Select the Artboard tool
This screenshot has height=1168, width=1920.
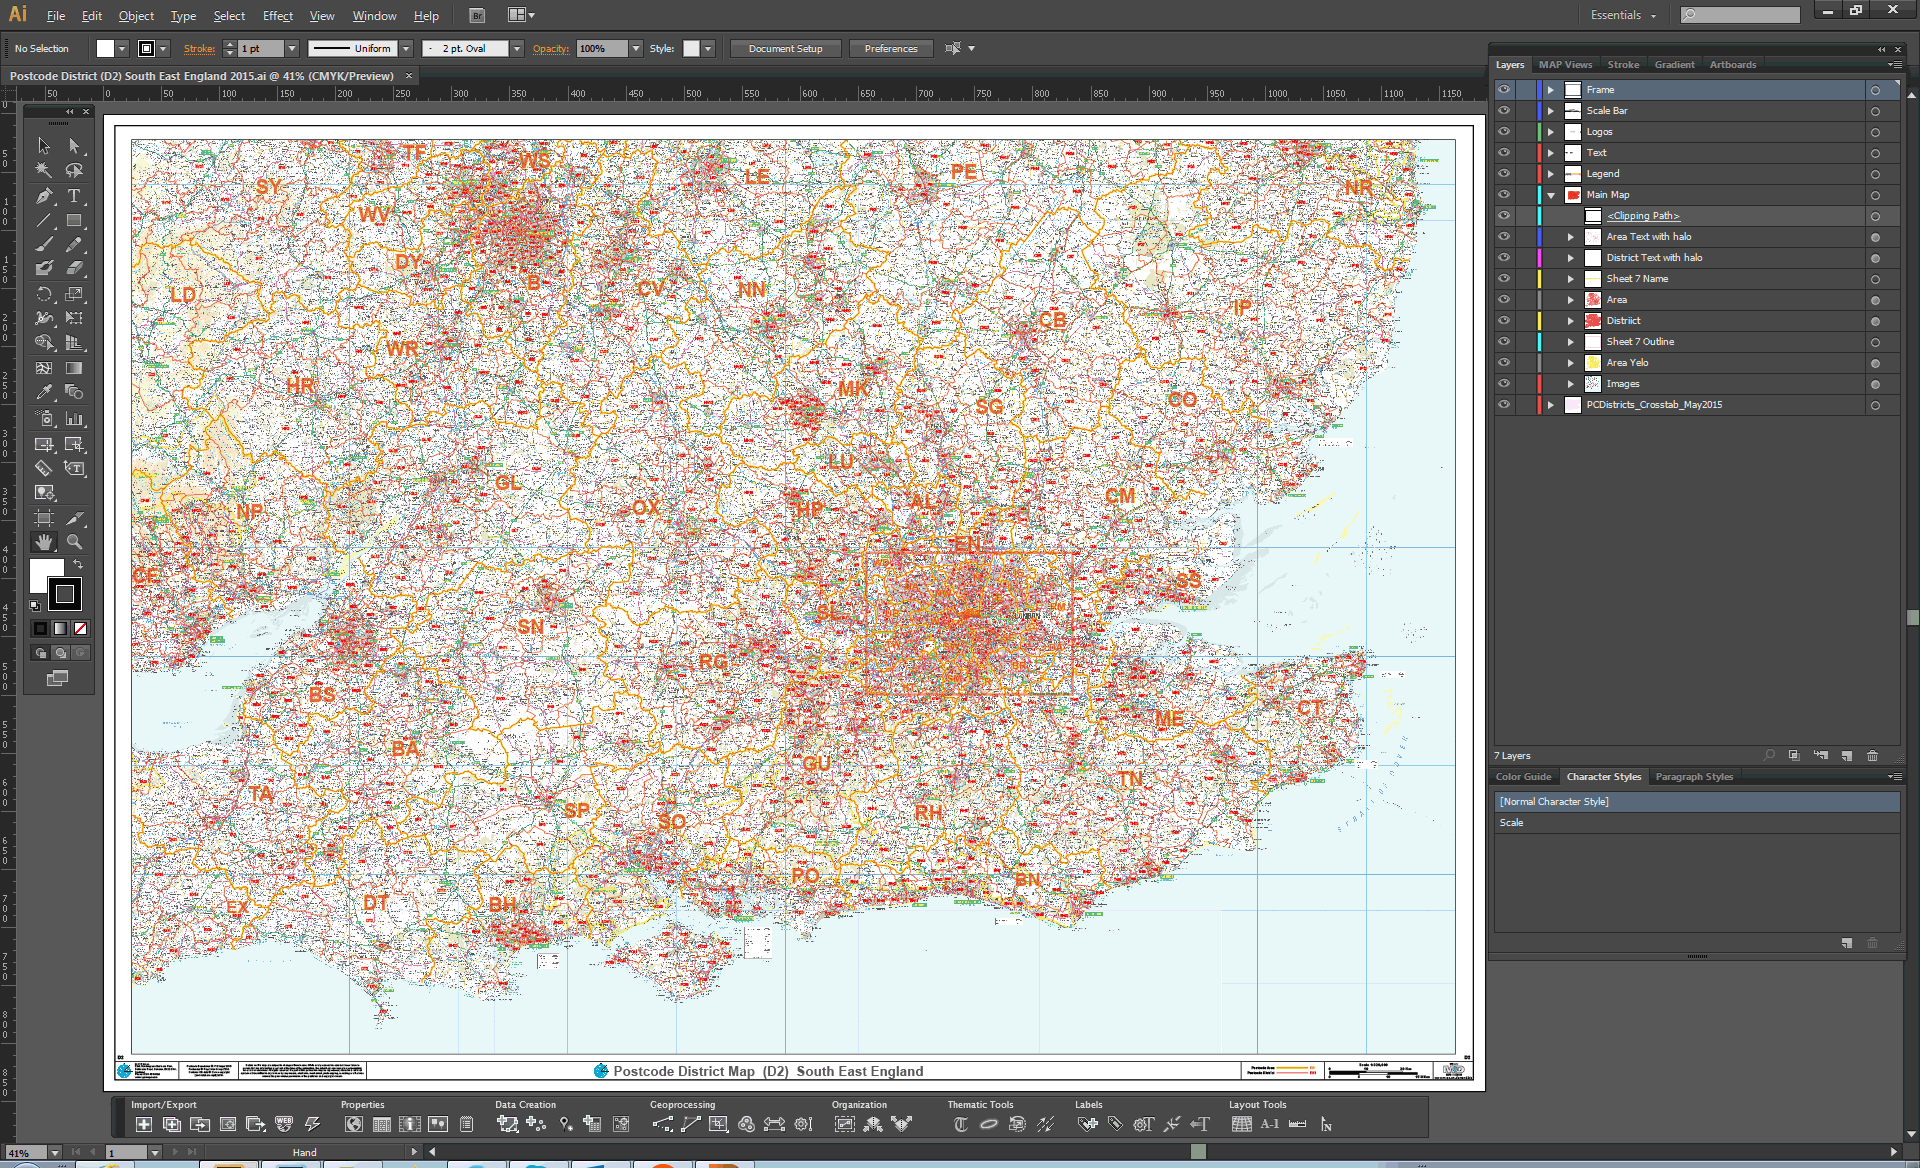[44, 518]
